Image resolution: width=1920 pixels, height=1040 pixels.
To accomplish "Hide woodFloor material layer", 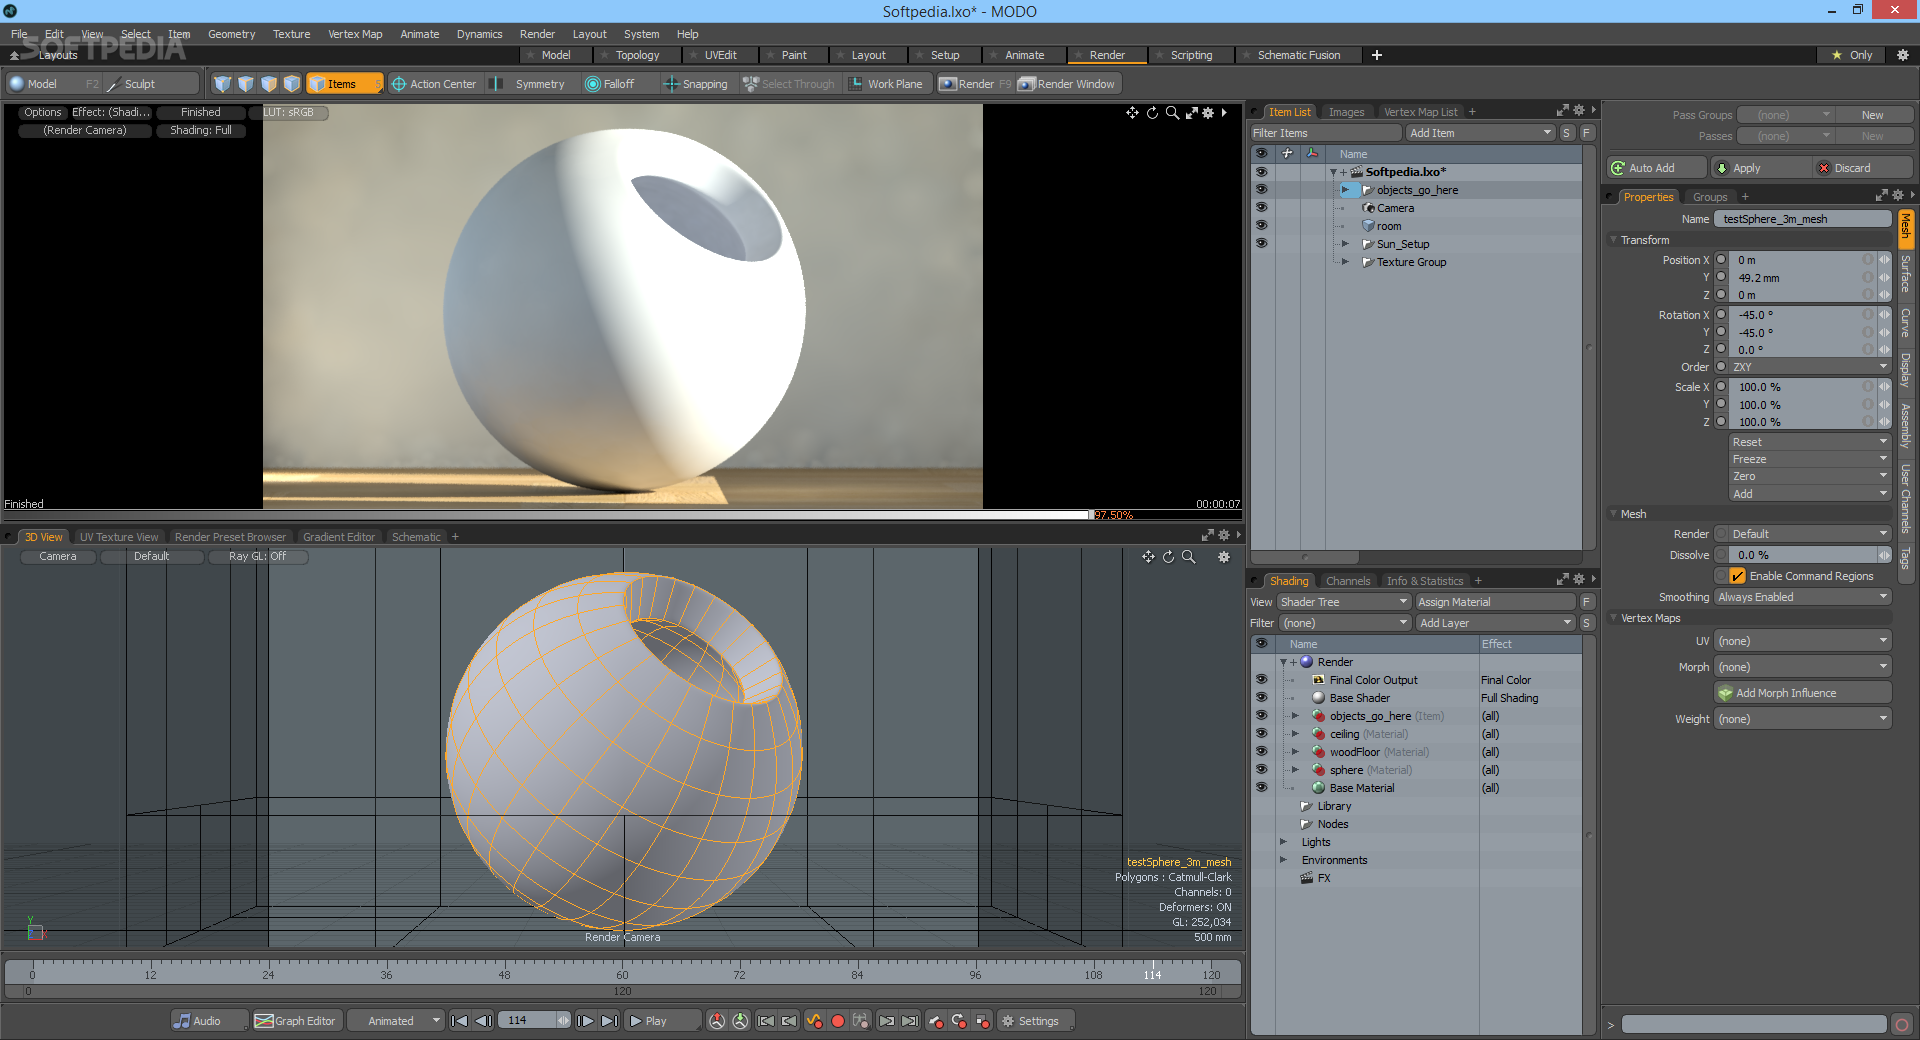I will click(x=1261, y=752).
